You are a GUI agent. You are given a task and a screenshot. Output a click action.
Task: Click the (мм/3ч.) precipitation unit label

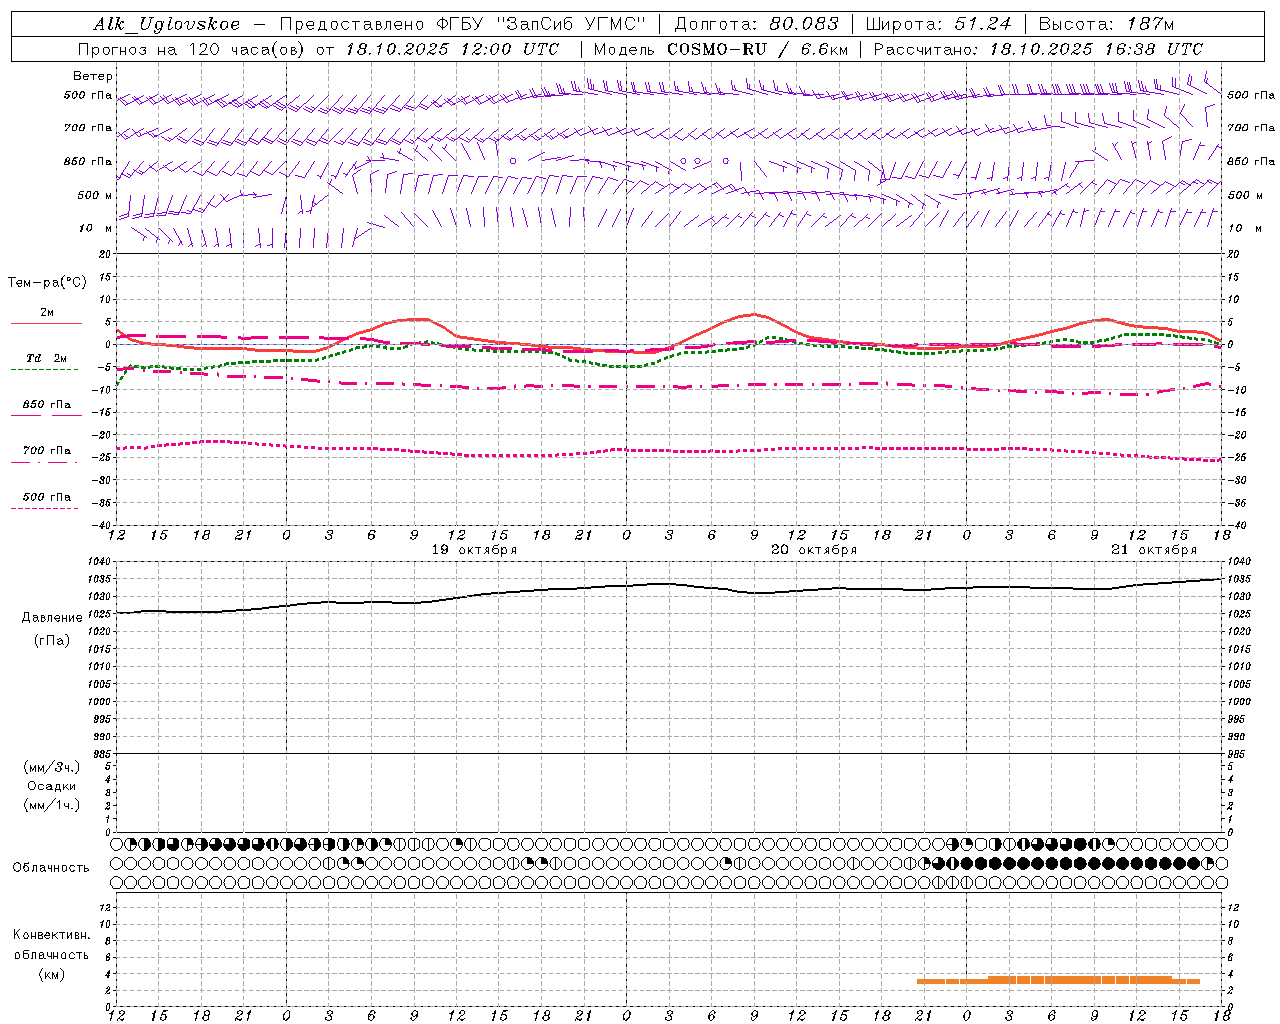[52, 767]
